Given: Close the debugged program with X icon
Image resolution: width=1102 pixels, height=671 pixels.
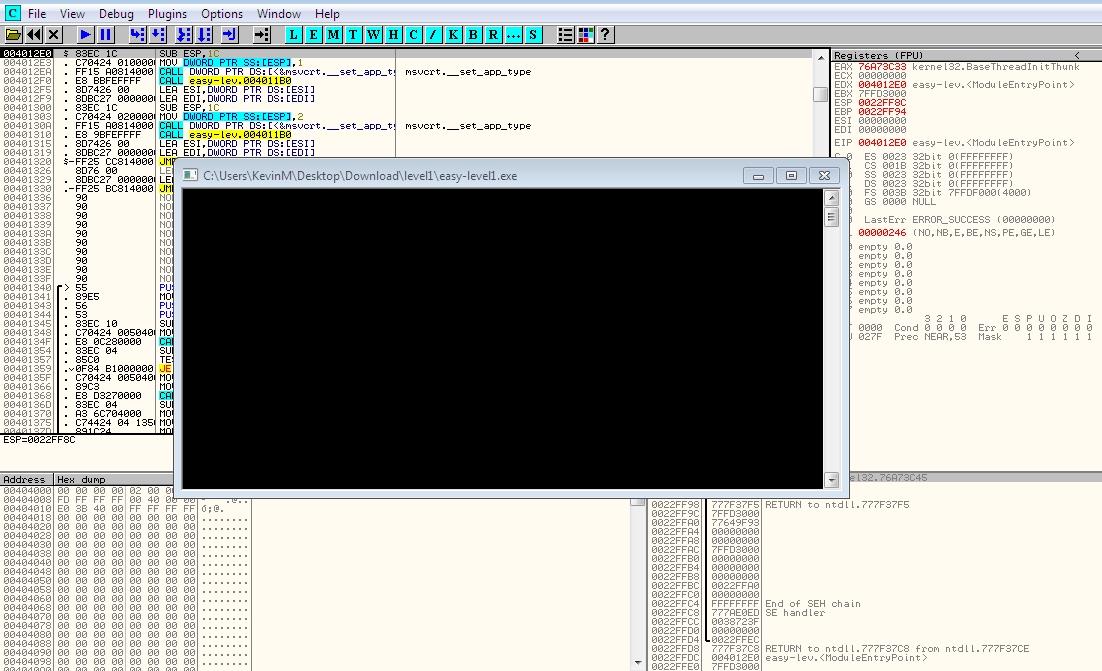Looking at the screenshot, I should (54, 34).
